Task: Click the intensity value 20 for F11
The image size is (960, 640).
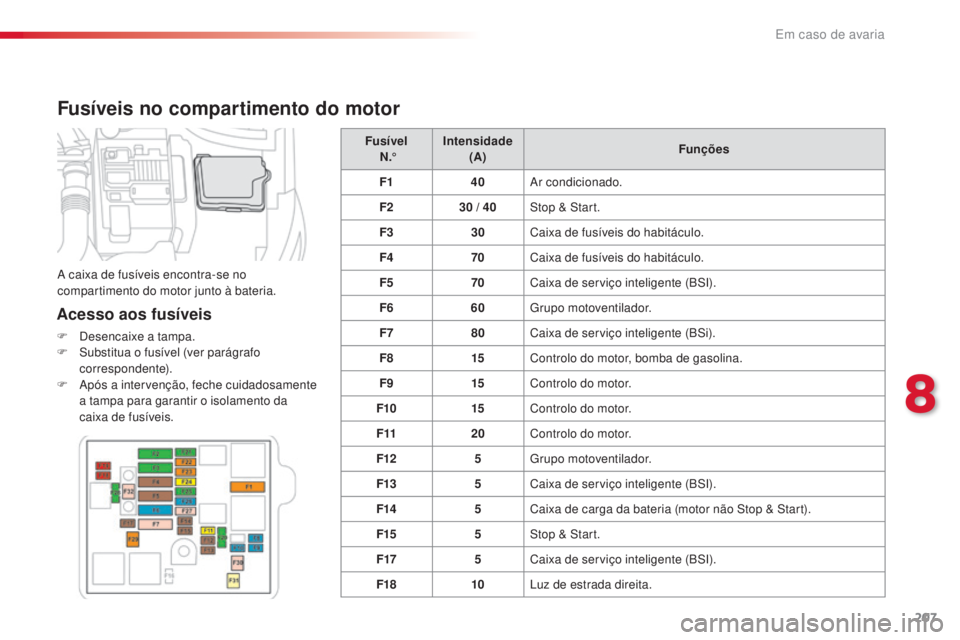Action: coord(478,433)
